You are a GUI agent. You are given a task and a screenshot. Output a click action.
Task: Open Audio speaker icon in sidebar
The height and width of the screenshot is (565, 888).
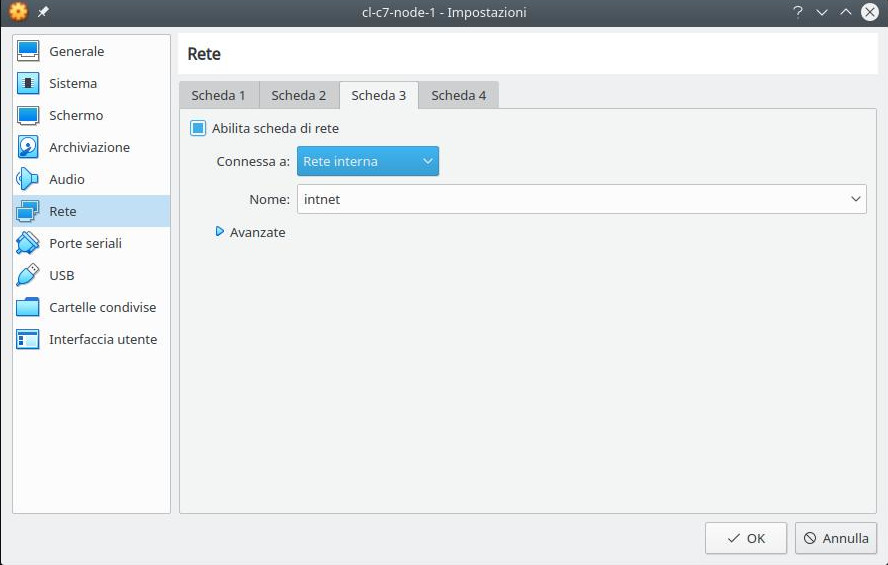pos(28,179)
